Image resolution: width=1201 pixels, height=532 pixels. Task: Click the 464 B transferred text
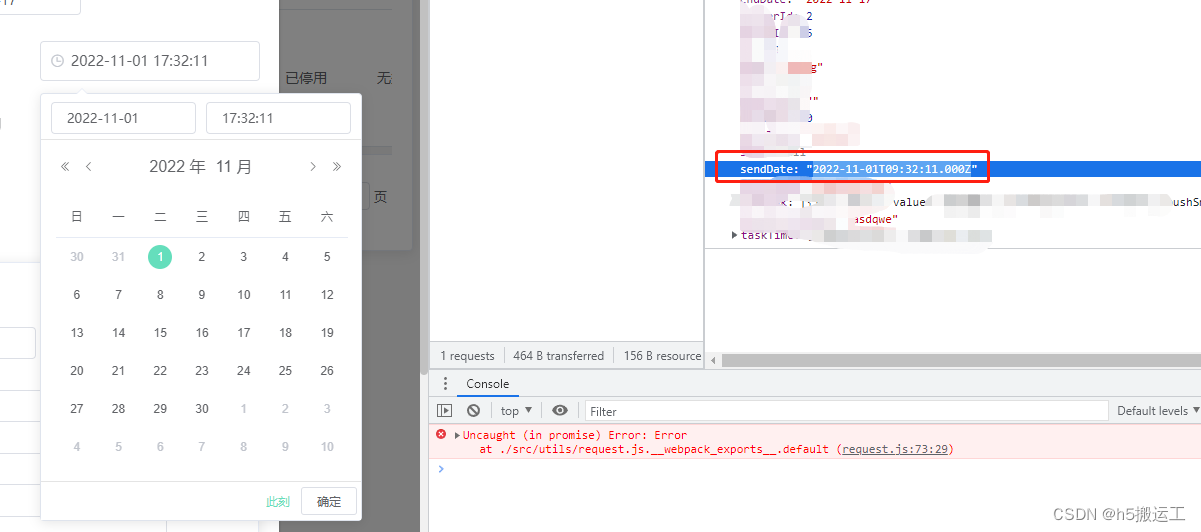click(x=559, y=356)
